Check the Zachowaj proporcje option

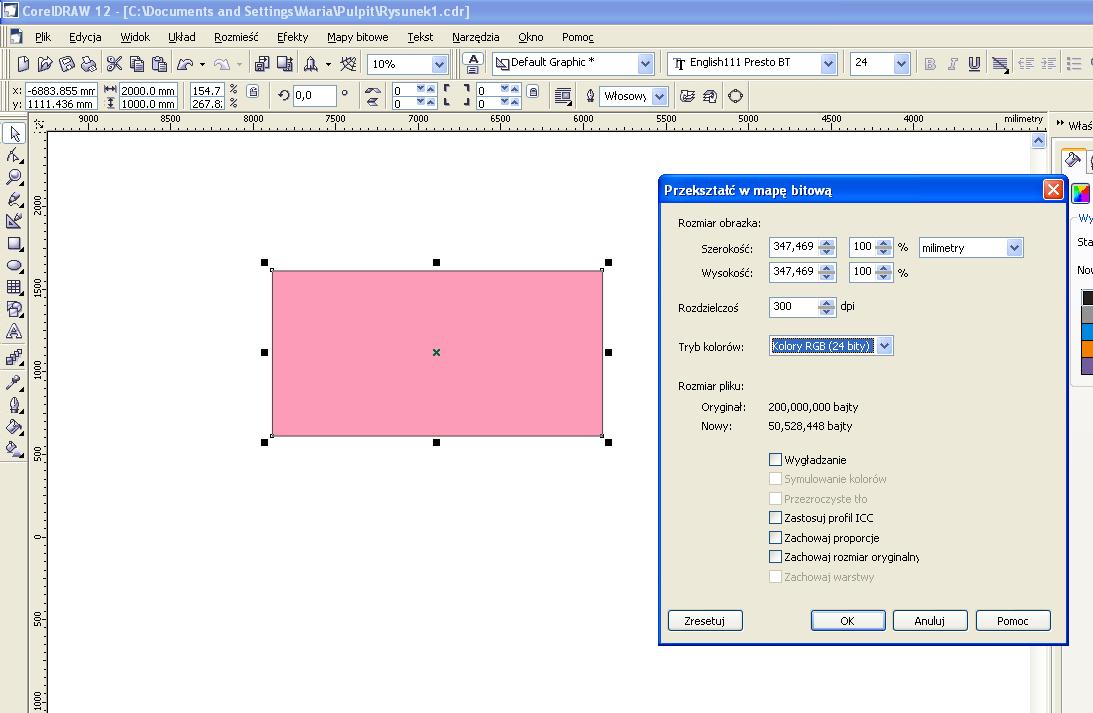tap(775, 538)
